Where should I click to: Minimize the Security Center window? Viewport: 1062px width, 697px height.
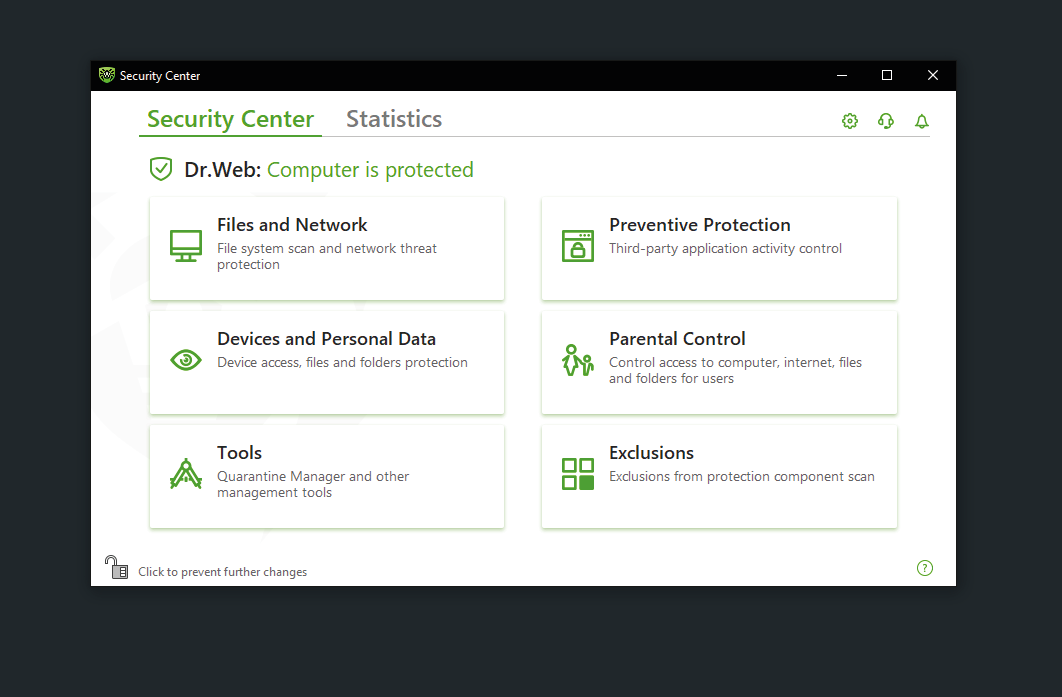point(842,75)
